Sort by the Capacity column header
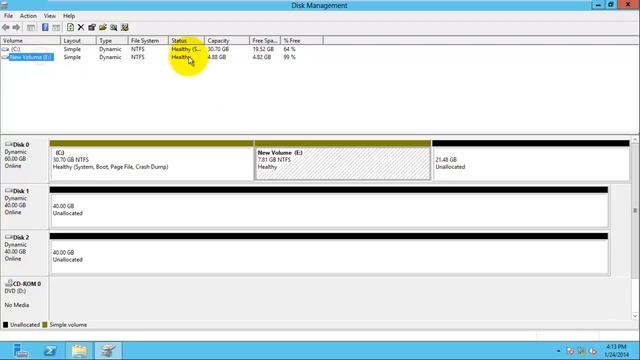Viewport: 640px width, 360px height. tap(227, 40)
